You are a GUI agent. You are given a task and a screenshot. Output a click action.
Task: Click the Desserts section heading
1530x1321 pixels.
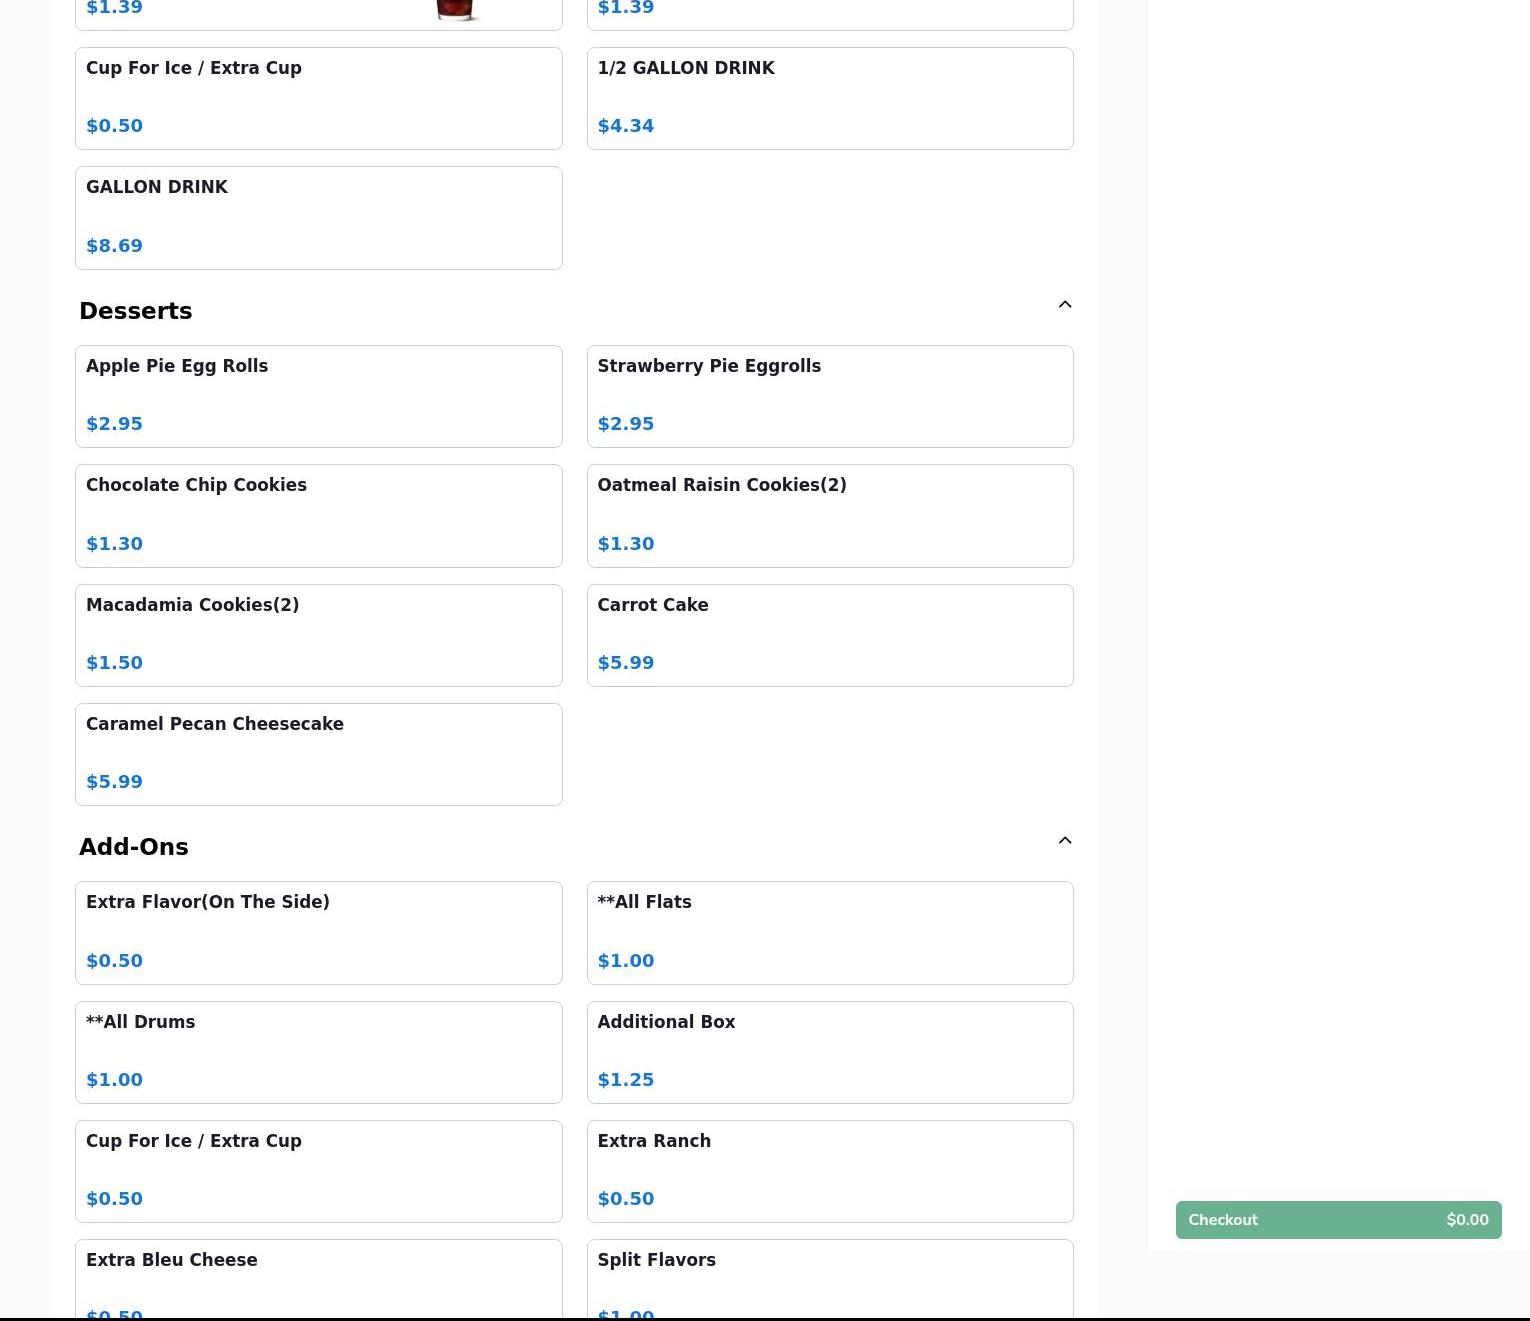tap(136, 311)
